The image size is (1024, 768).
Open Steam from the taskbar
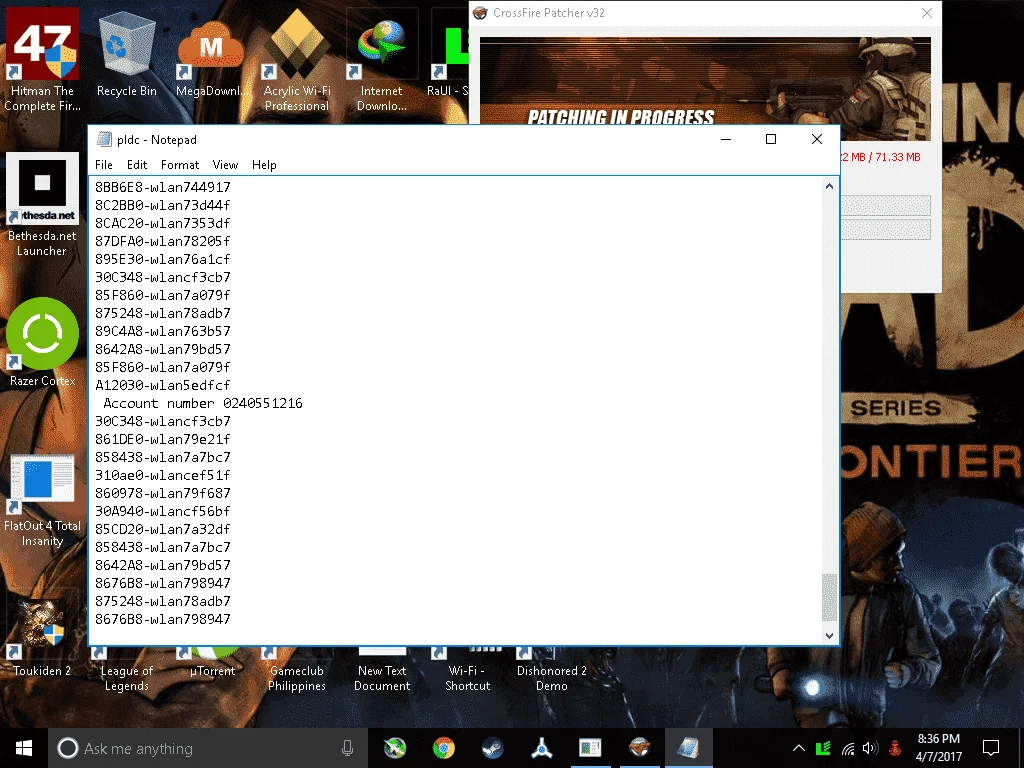coord(492,748)
